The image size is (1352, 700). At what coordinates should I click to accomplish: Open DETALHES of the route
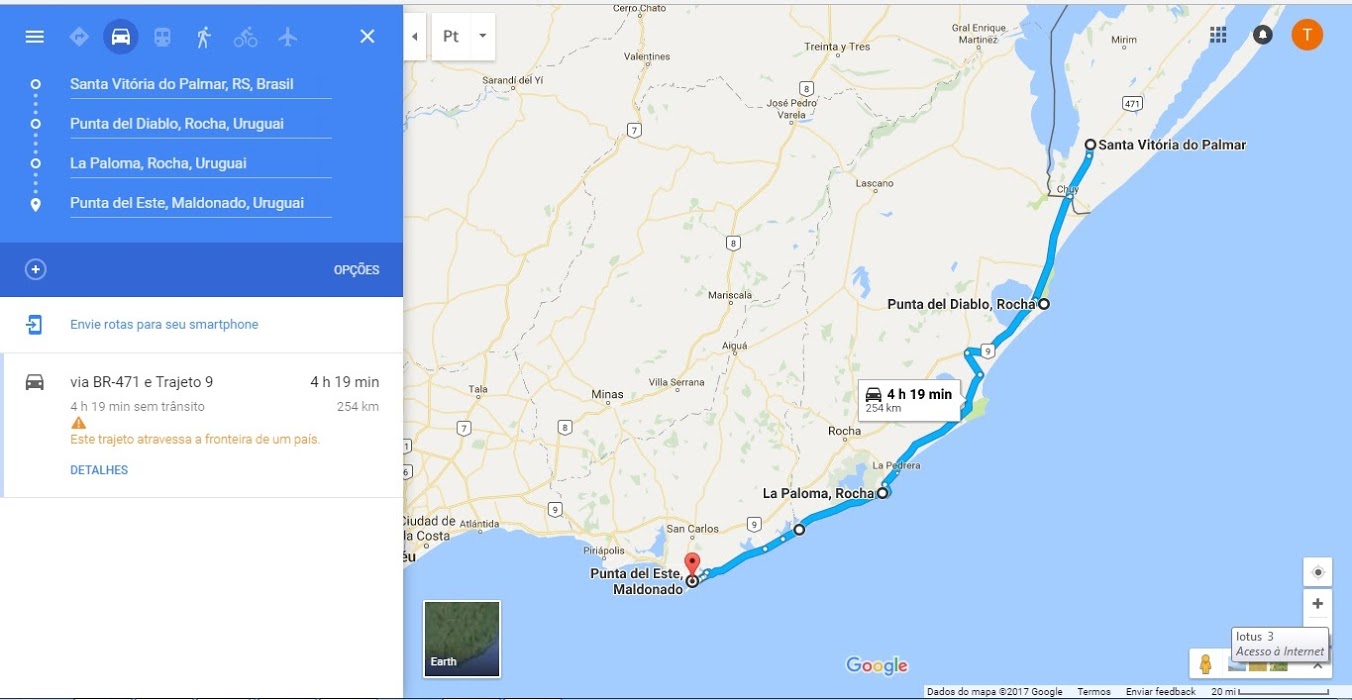click(x=99, y=470)
